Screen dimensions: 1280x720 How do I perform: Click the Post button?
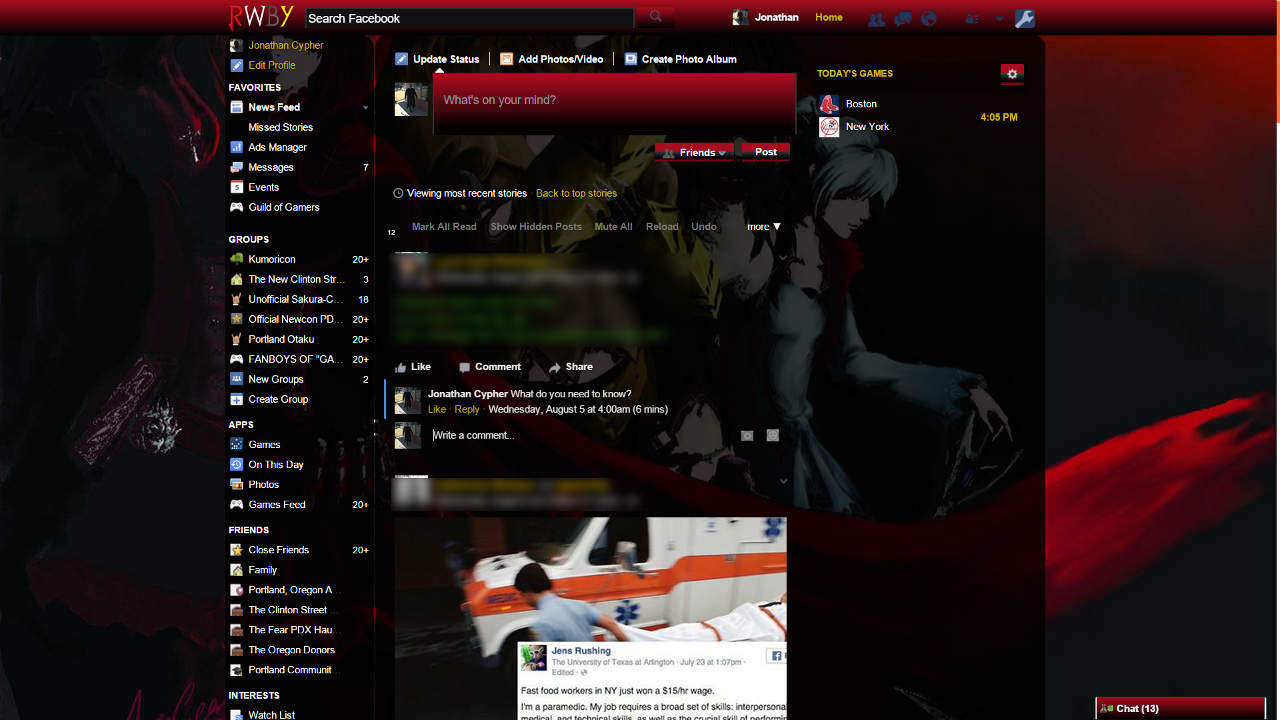click(765, 152)
